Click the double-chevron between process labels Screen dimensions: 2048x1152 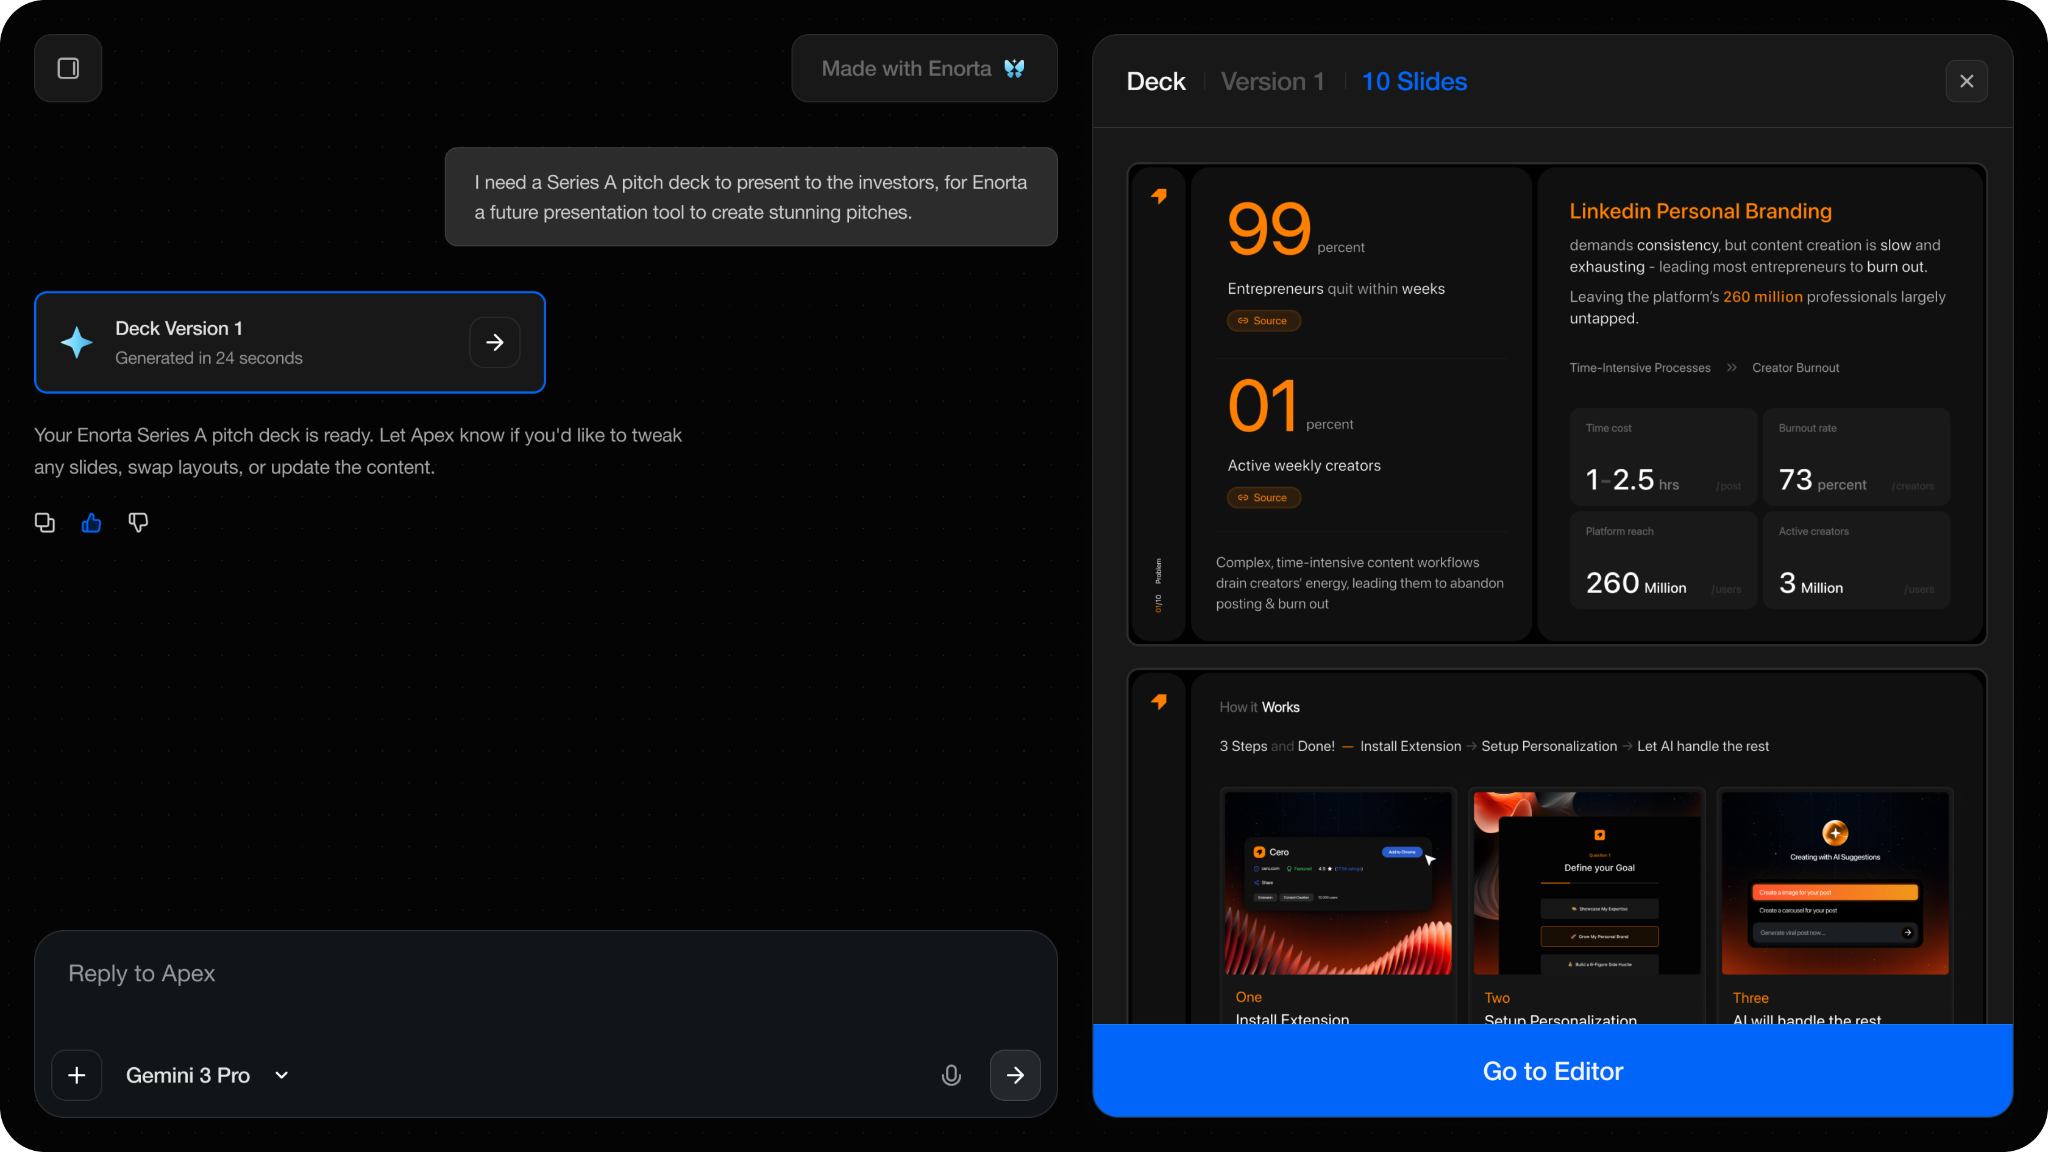(1731, 368)
